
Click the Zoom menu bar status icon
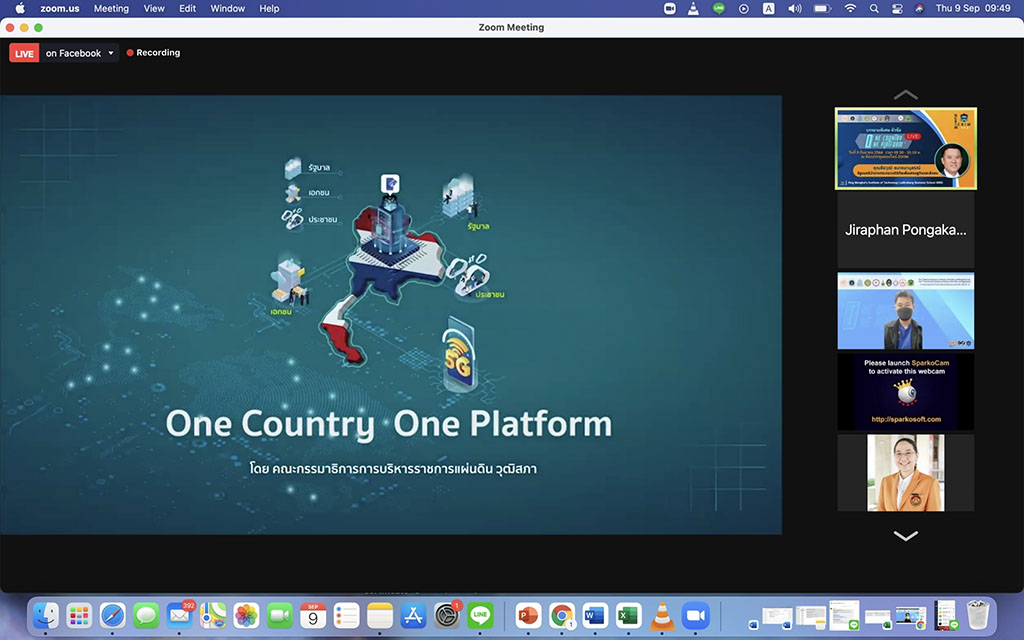point(669,8)
